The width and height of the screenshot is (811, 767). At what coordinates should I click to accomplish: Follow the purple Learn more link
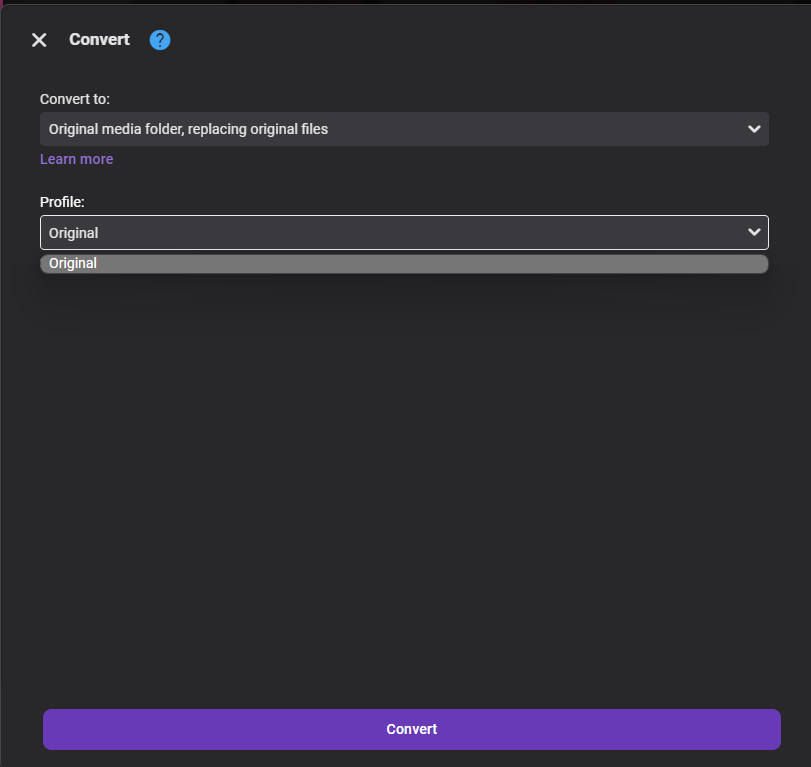[x=76, y=159]
